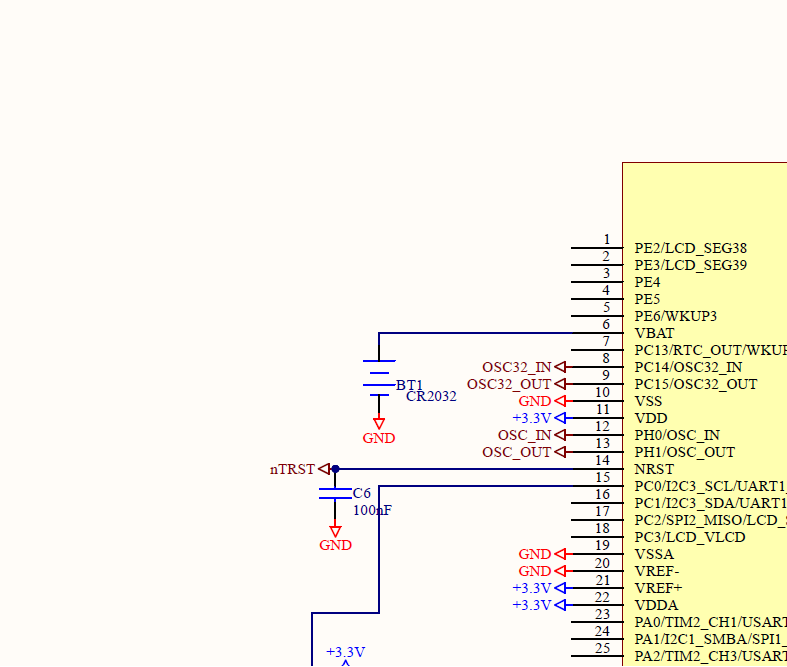Click the VDDA pin name

[656, 605]
